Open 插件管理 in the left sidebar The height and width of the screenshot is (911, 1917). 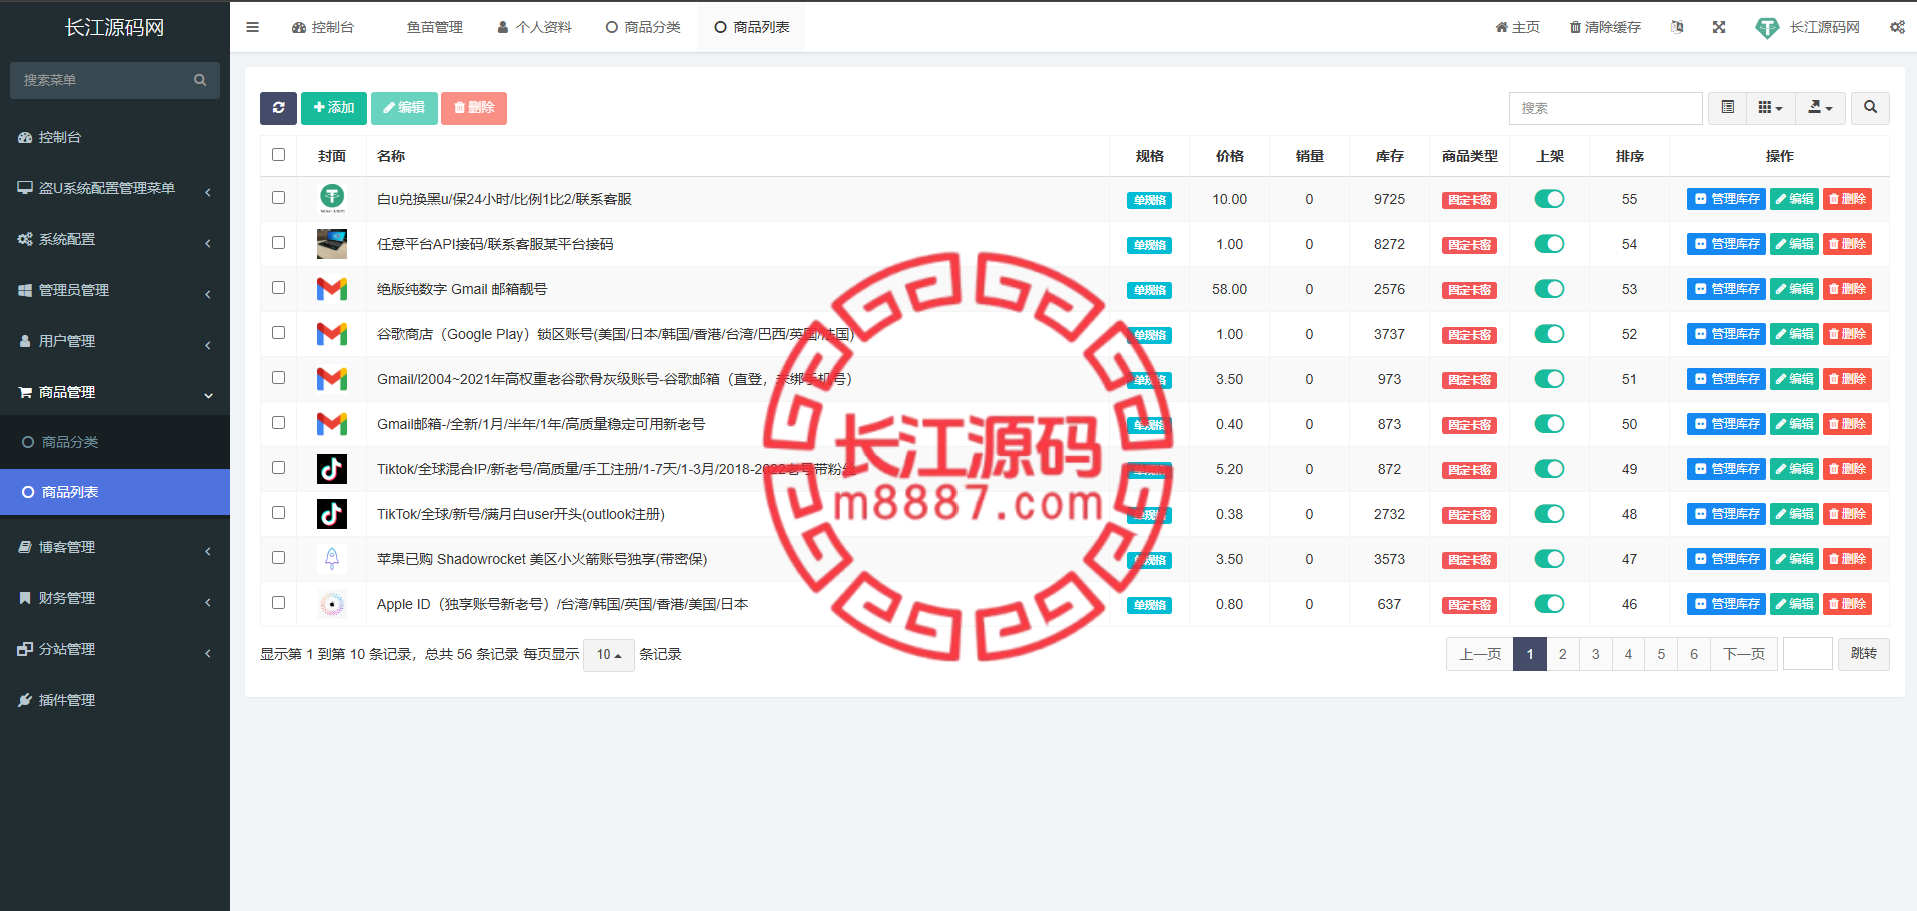[115, 700]
